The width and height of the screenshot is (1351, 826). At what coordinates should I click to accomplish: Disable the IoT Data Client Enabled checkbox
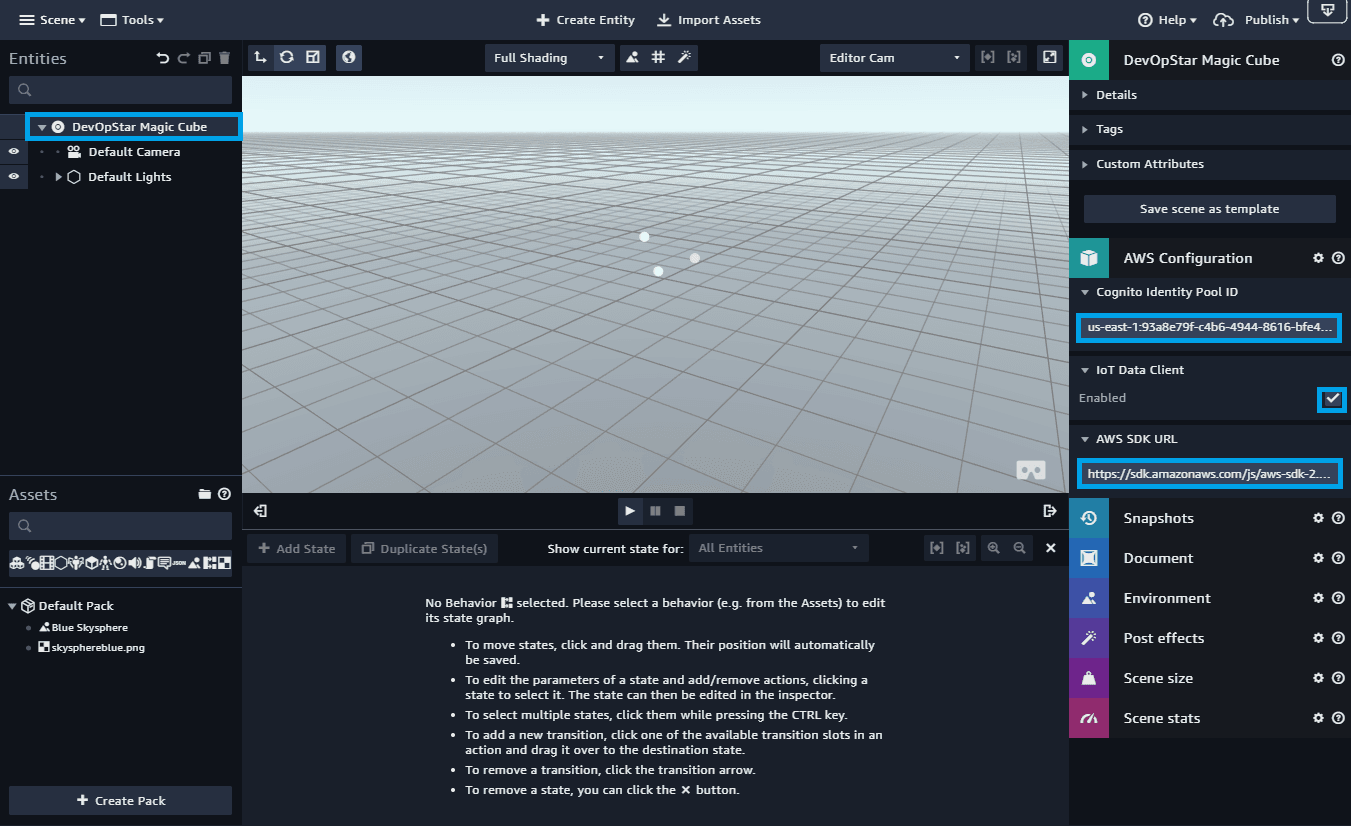point(1331,399)
